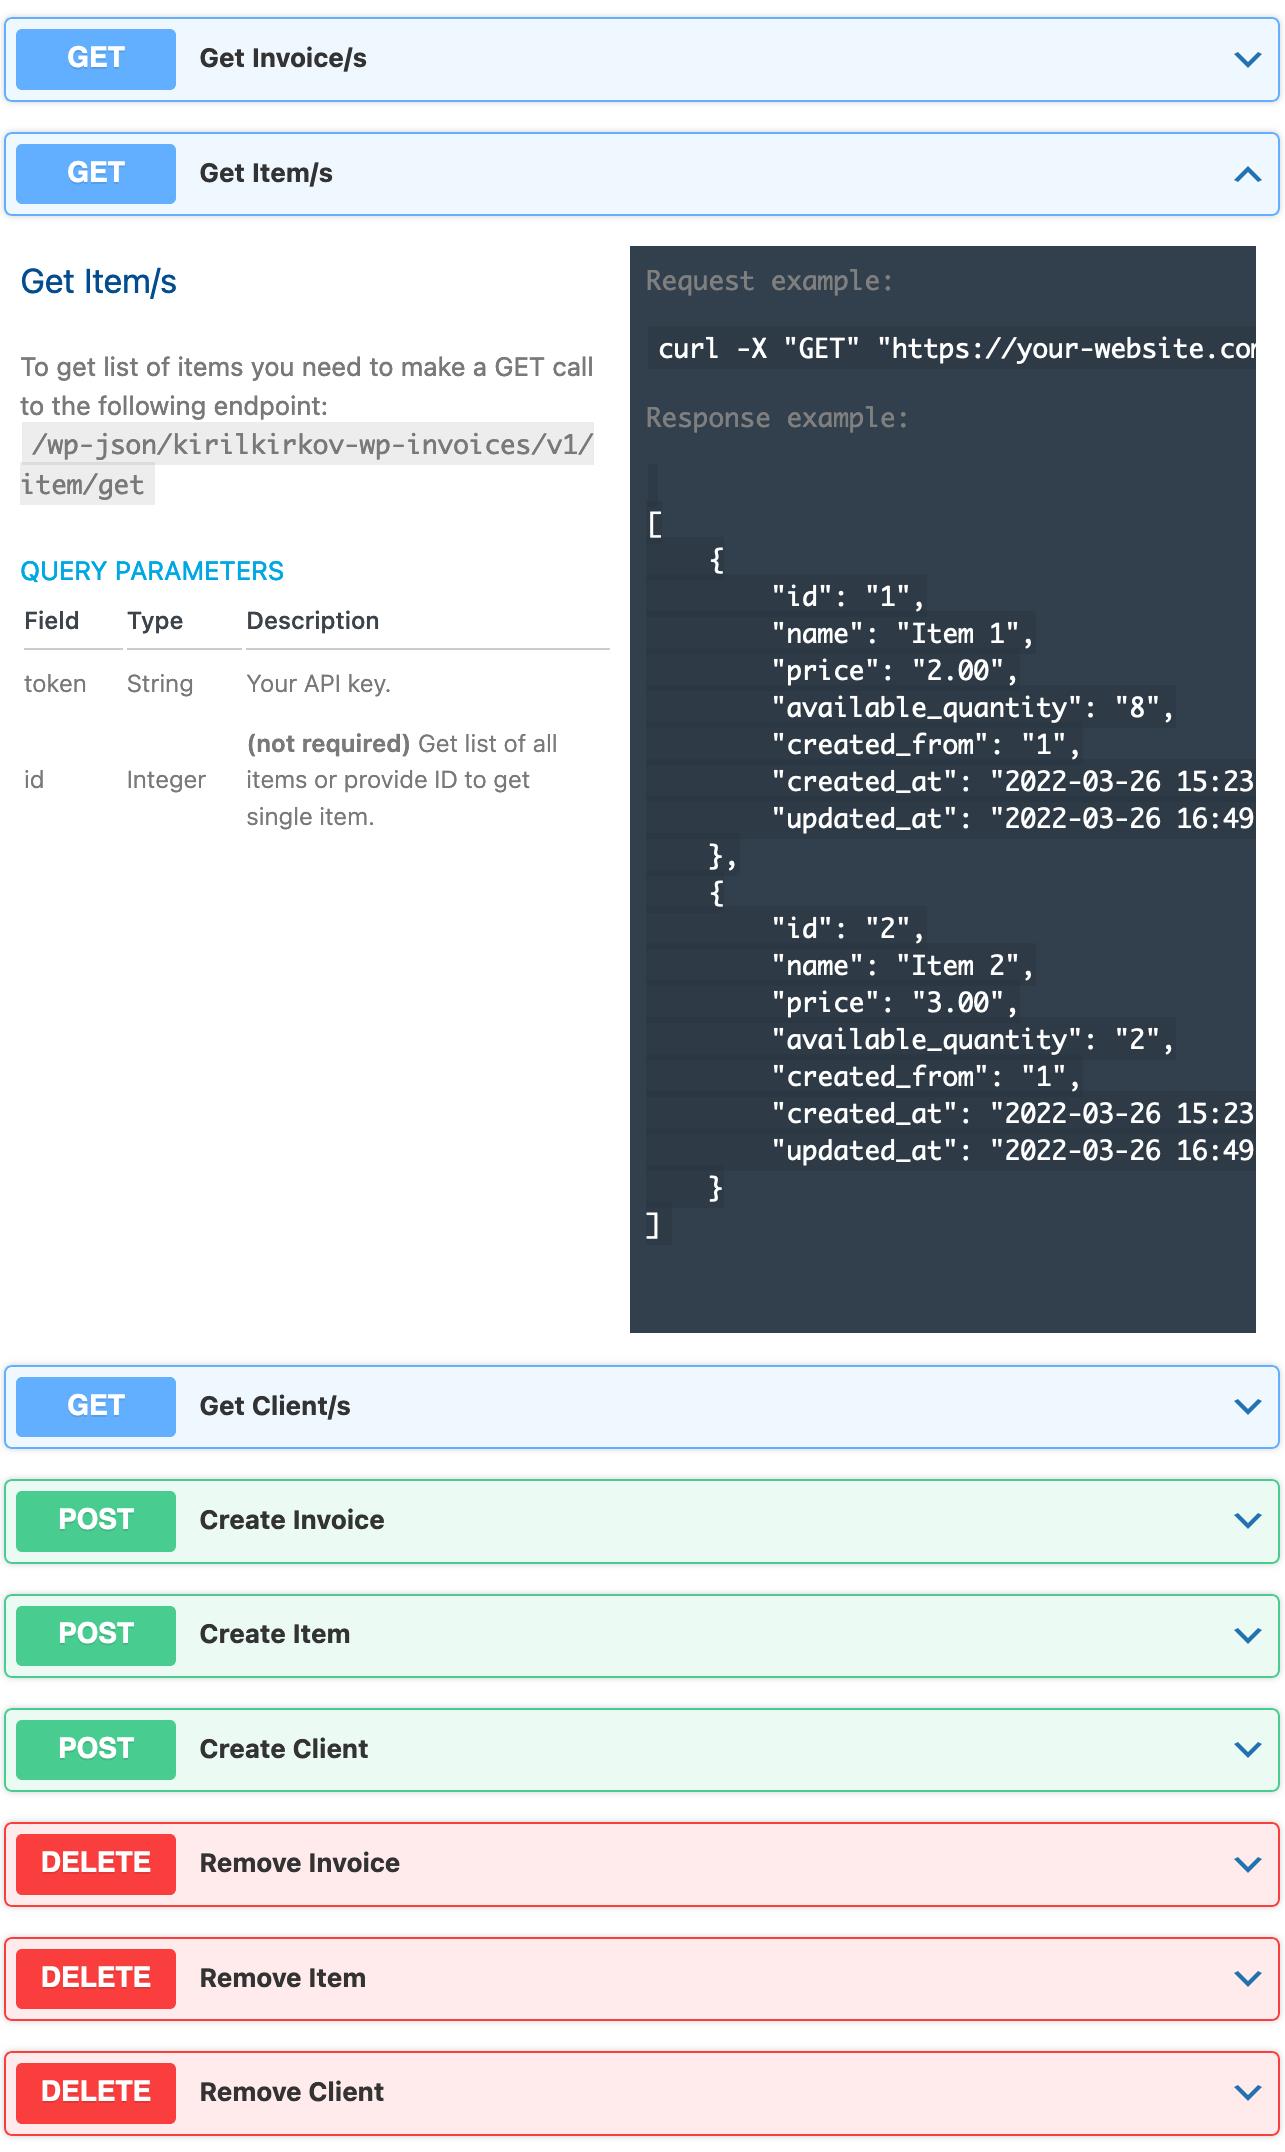
Task: Click the Integer type cell
Action: (x=166, y=780)
